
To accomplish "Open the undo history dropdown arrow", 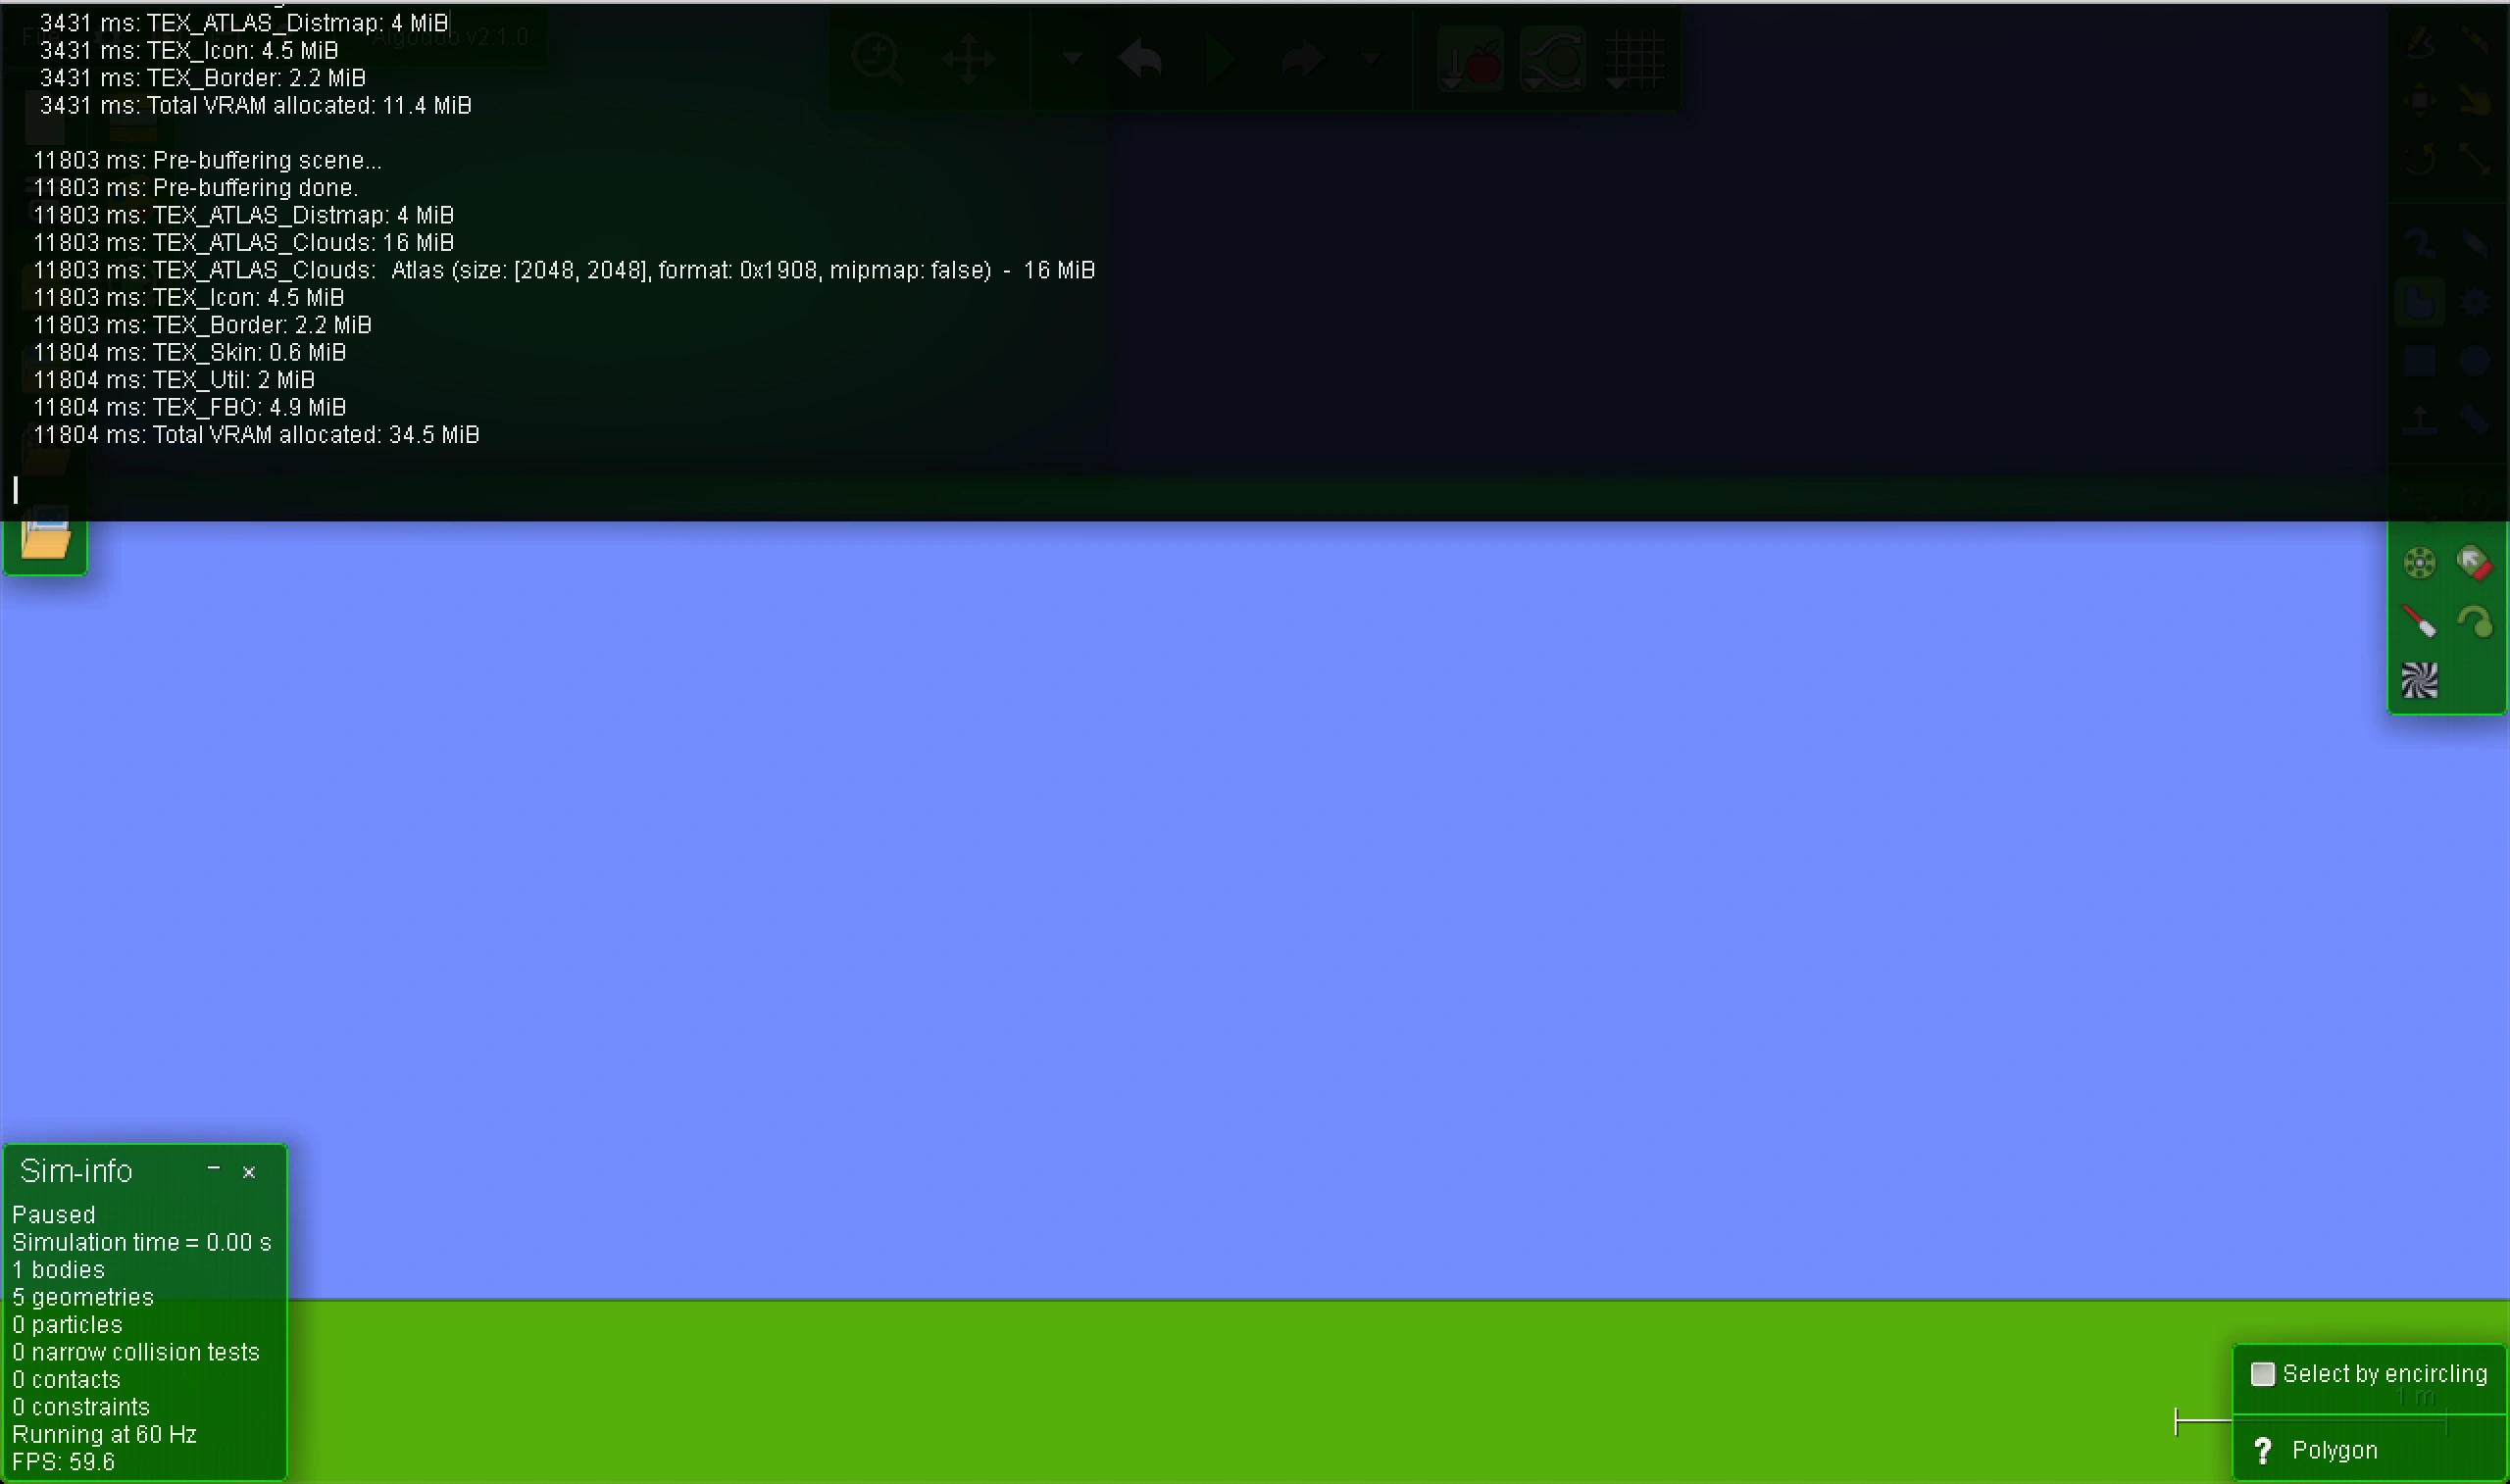I will click(x=1072, y=58).
